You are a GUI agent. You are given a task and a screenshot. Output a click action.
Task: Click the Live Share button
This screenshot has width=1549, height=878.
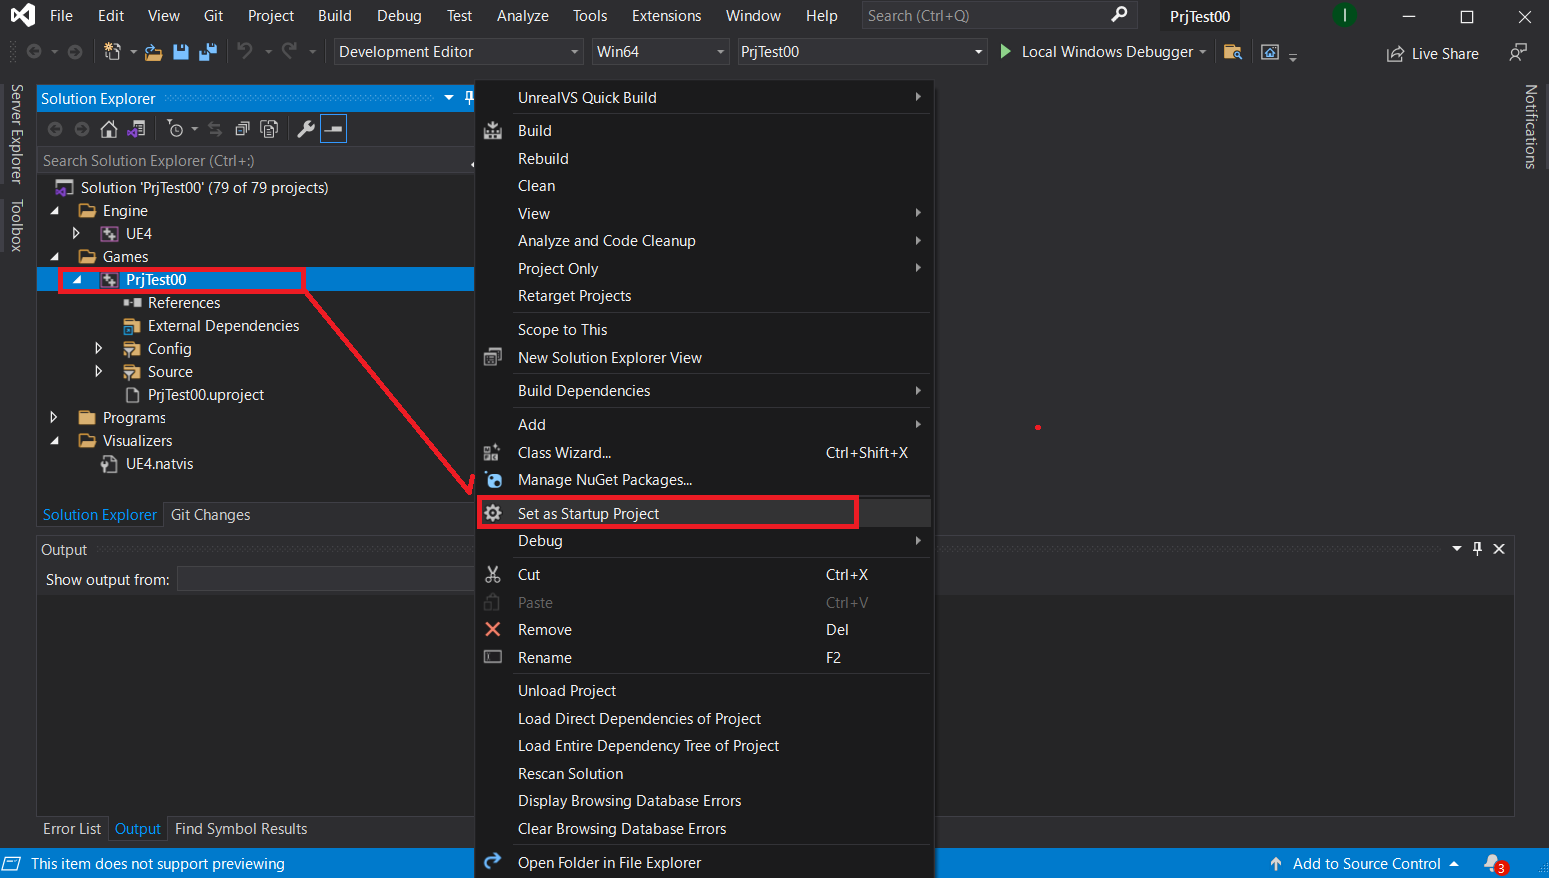point(1433,53)
